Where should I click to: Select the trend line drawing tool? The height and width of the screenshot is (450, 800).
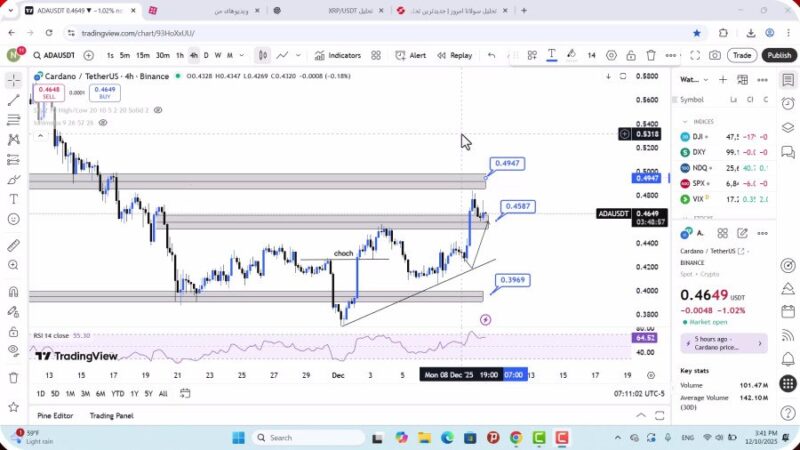pyautogui.click(x=13, y=100)
